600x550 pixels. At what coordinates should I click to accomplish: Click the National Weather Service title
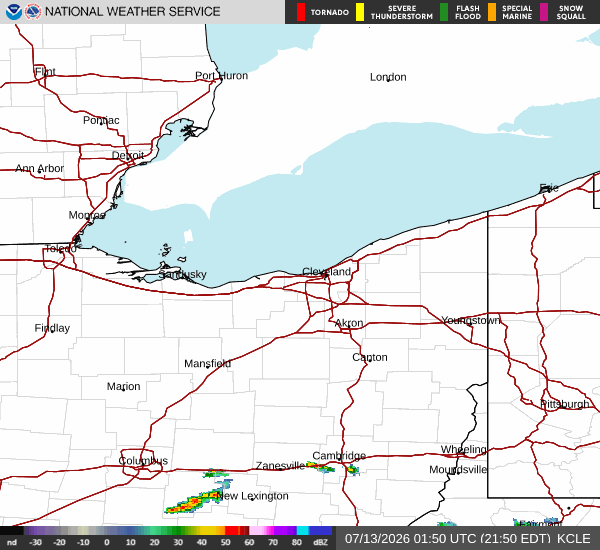[x=132, y=11]
